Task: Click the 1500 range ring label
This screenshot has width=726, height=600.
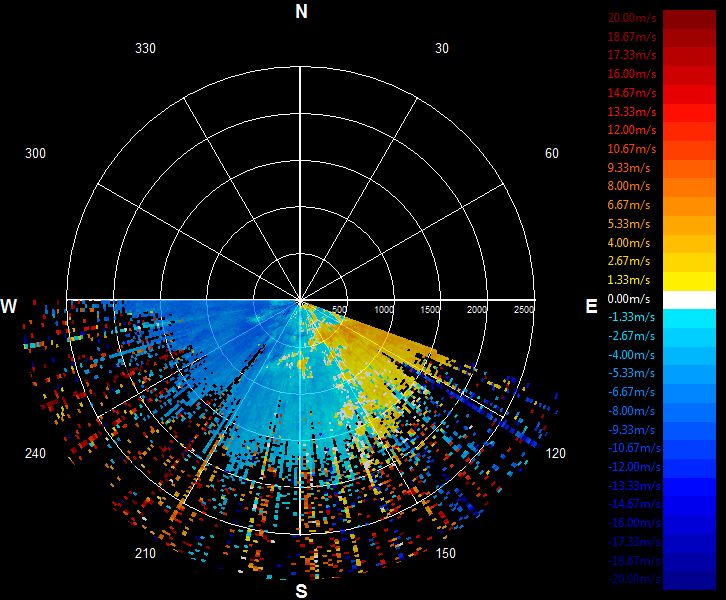Action: [x=430, y=310]
